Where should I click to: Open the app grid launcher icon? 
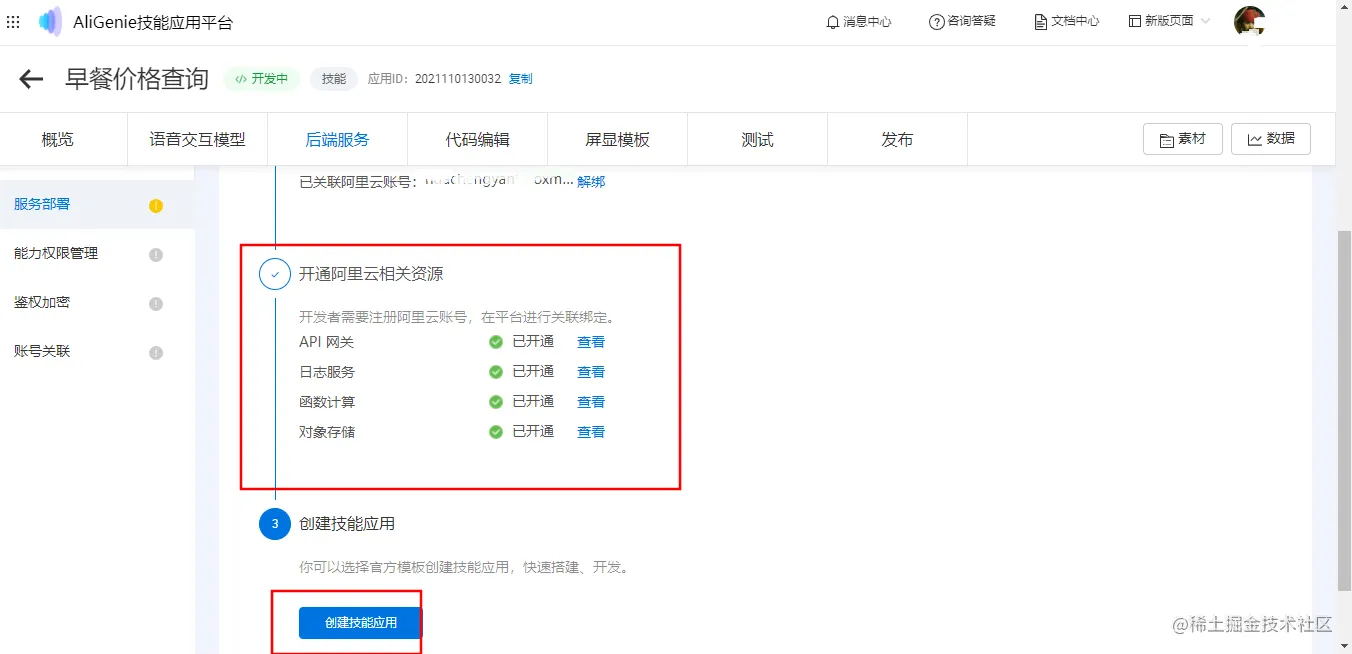tap(13, 21)
